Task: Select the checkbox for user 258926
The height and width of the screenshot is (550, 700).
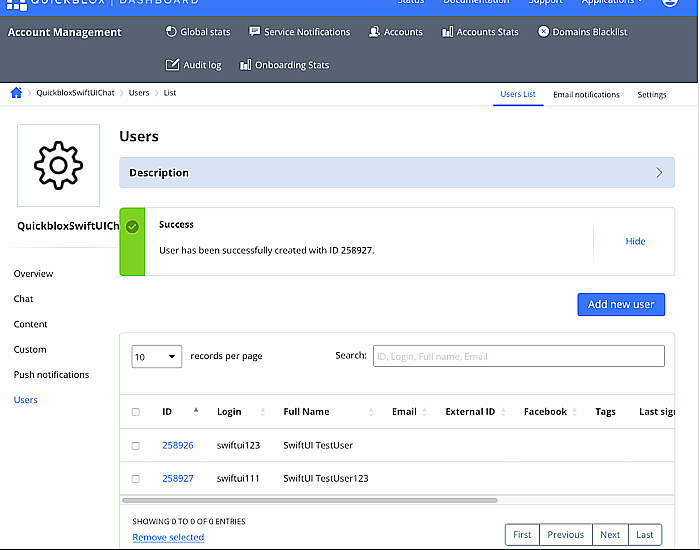Action: (x=136, y=446)
